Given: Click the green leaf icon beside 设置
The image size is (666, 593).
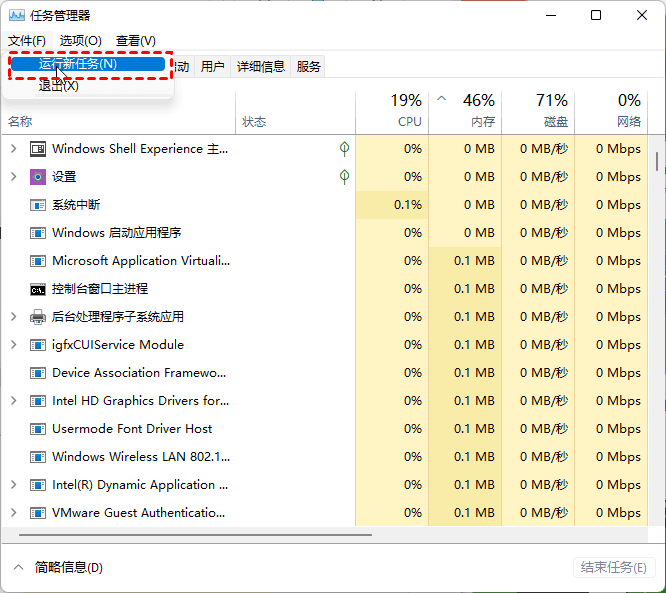Looking at the screenshot, I should 344,177.
